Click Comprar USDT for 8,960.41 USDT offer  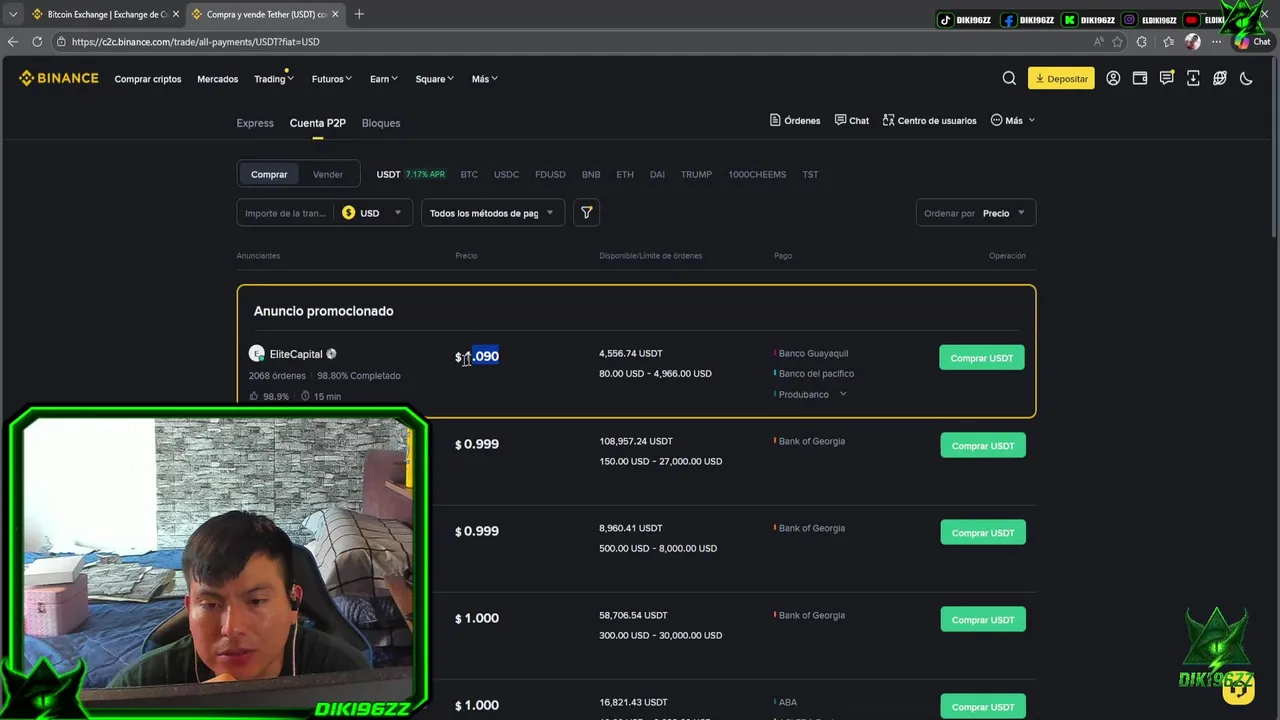pyautogui.click(x=983, y=533)
